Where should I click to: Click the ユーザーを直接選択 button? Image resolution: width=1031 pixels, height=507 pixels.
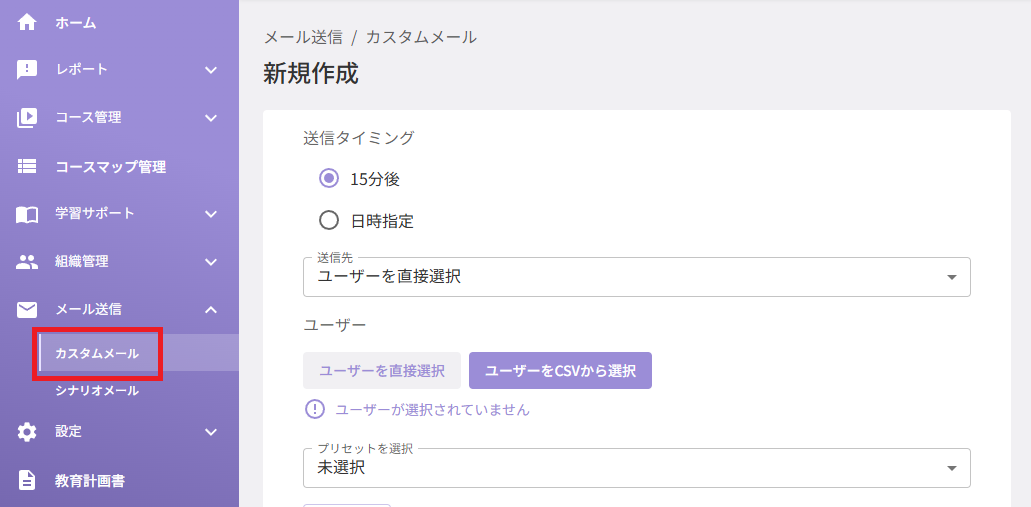[x=382, y=370]
